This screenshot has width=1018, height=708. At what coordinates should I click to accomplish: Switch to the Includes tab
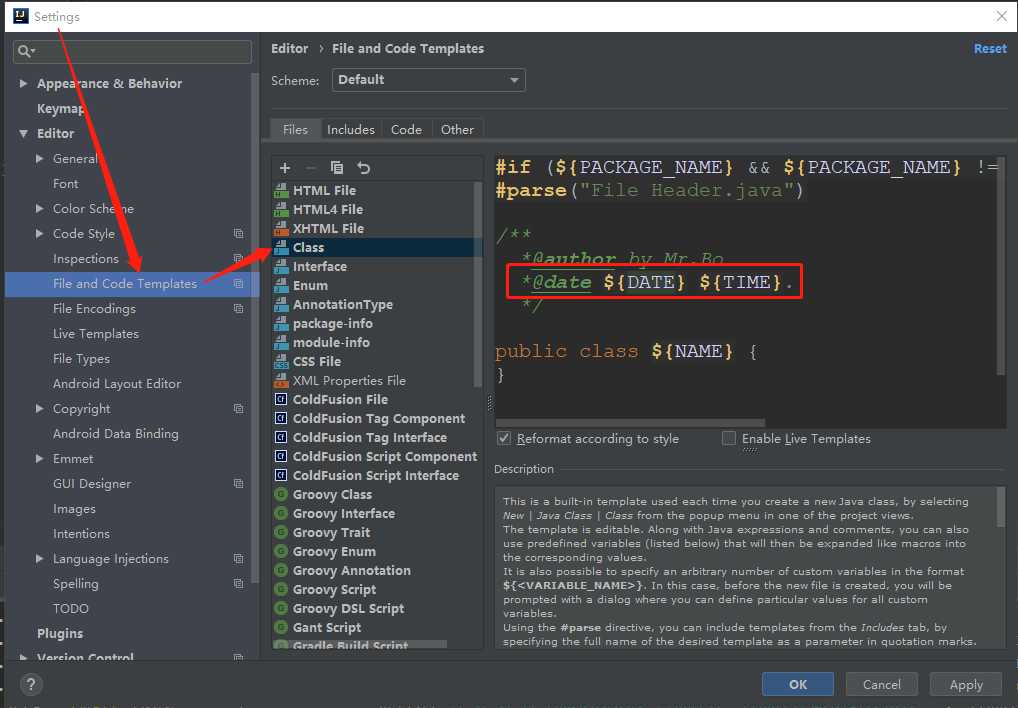coord(351,129)
